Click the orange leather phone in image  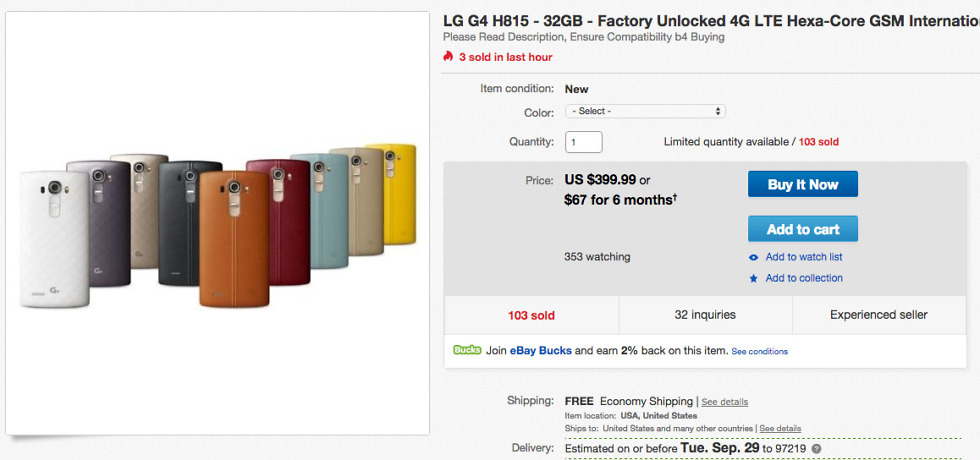point(233,240)
